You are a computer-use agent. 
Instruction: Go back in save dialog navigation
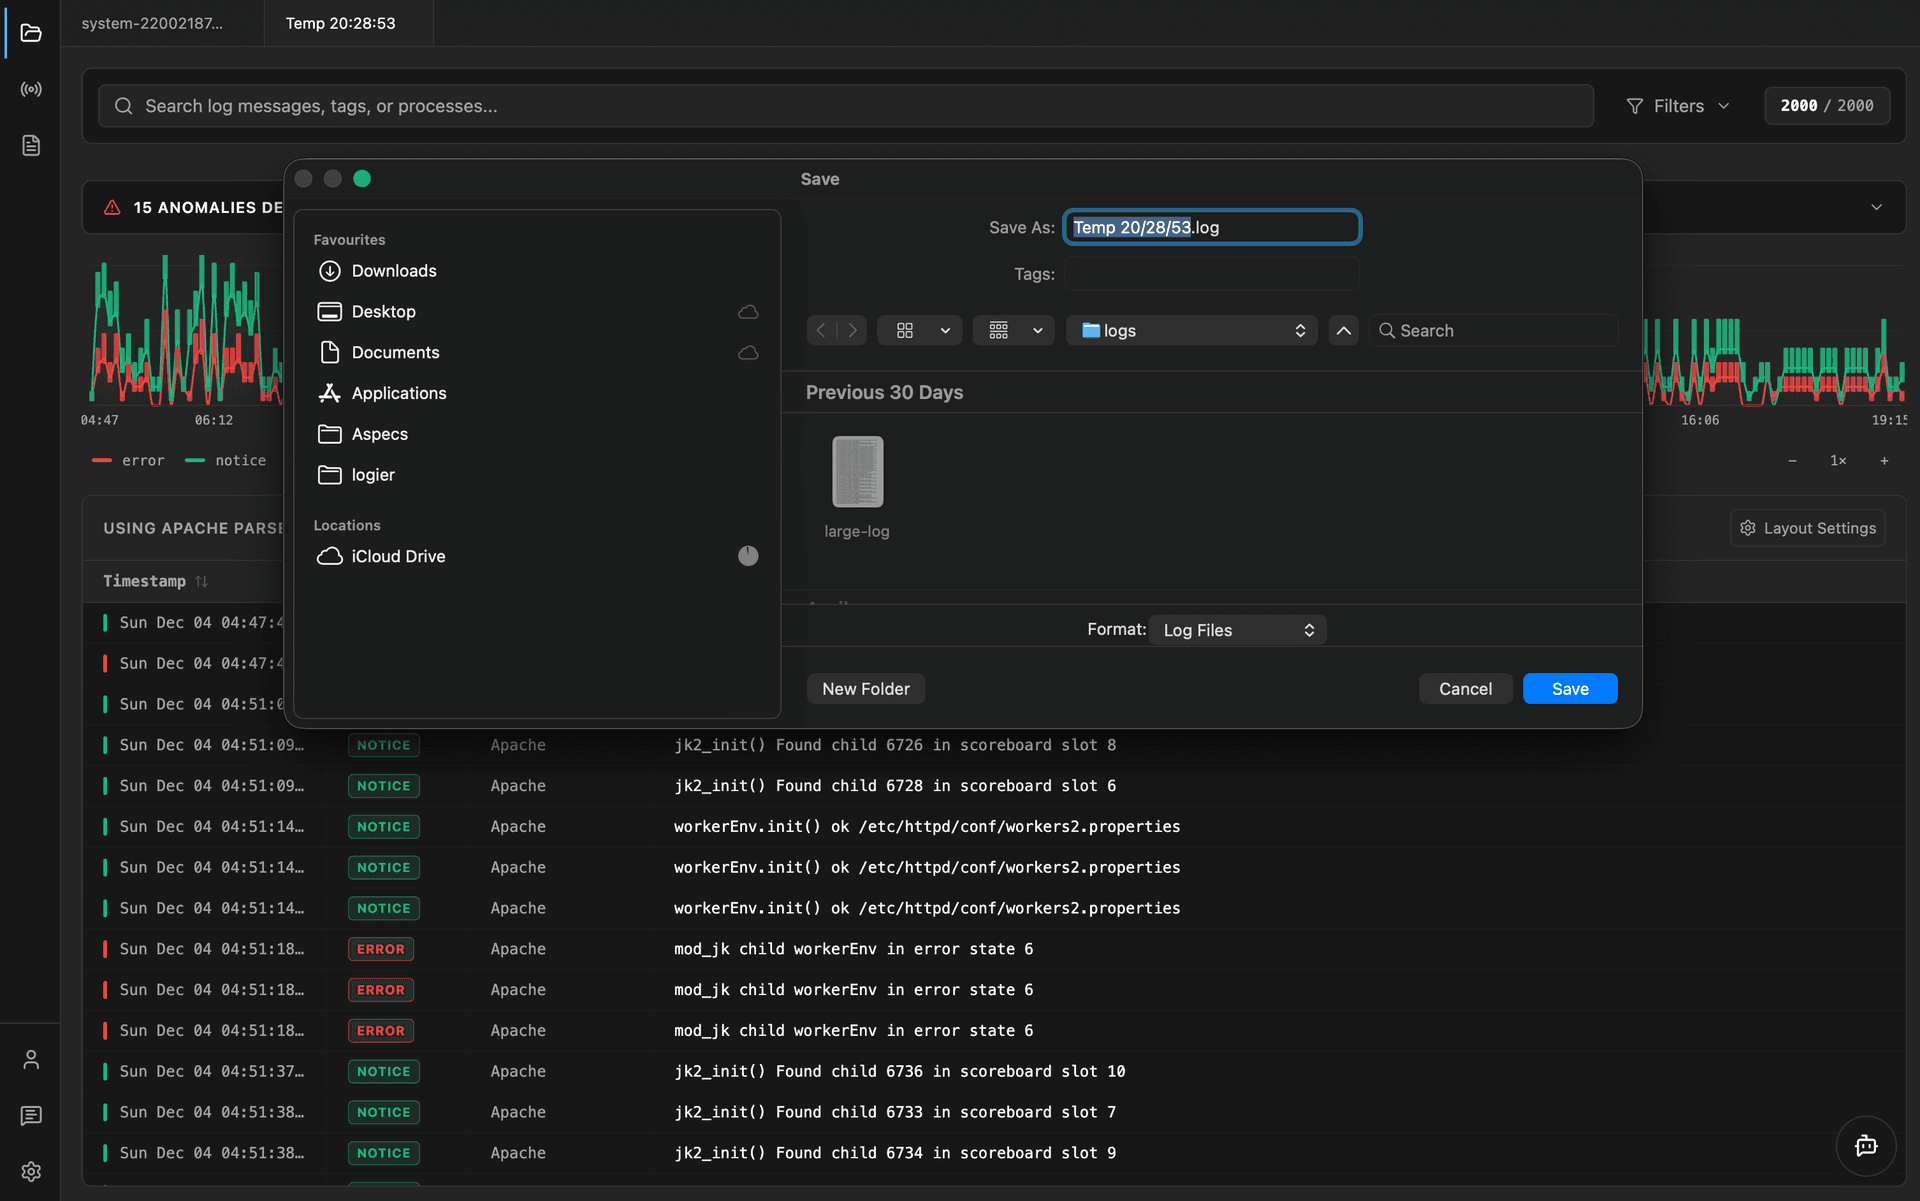pos(821,330)
